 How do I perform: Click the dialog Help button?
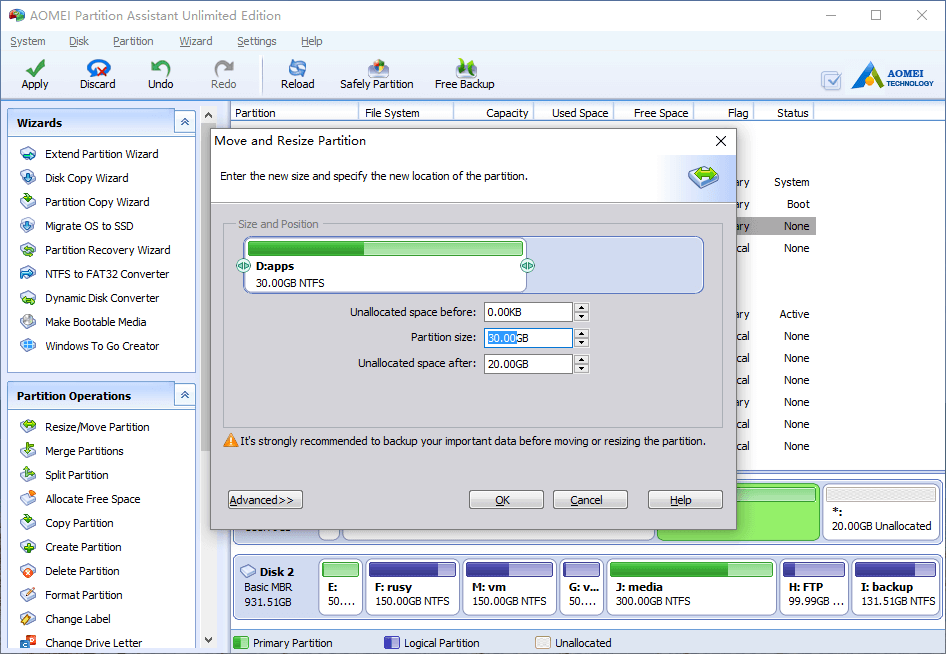(685, 500)
